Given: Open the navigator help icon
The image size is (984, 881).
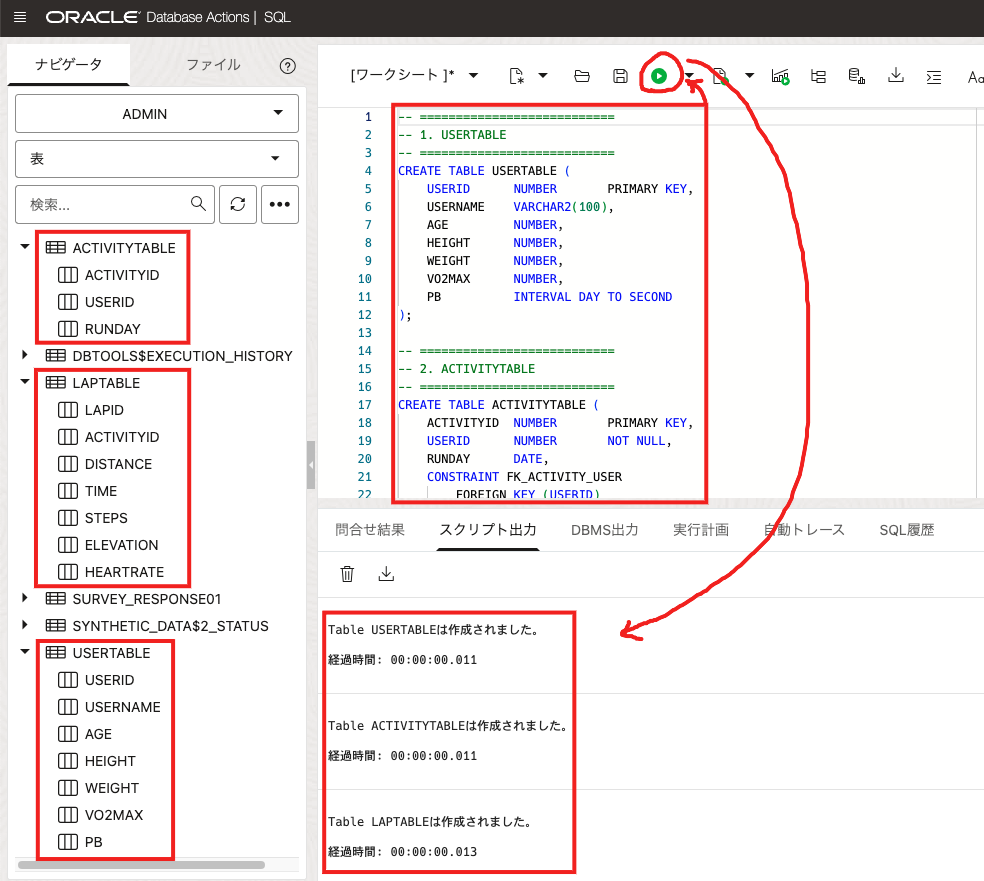Looking at the screenshot, I should coord(287,66).
